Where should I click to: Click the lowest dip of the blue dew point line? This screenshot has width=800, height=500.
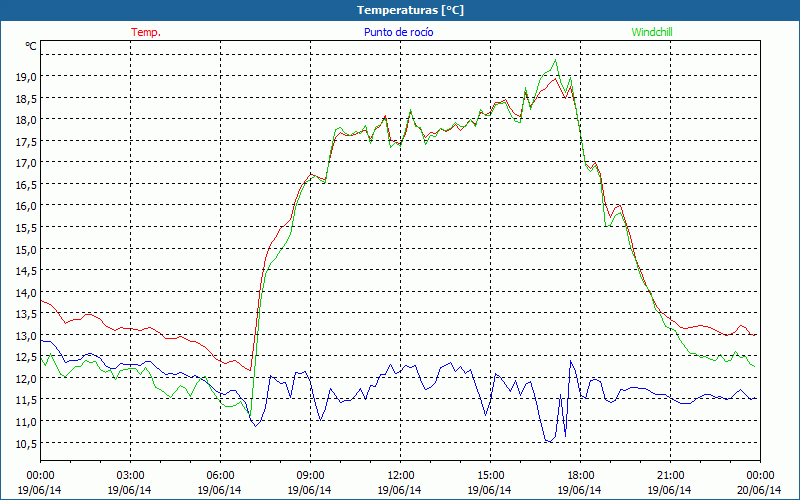[x=548, y=441]
